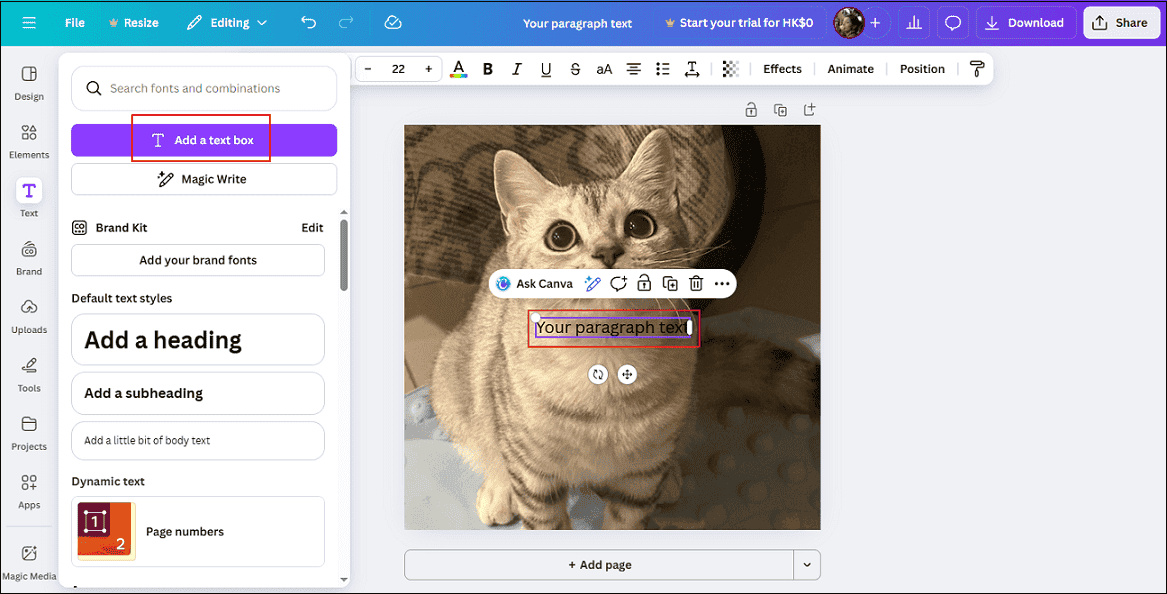Click the fonts search field

(203, 88)
